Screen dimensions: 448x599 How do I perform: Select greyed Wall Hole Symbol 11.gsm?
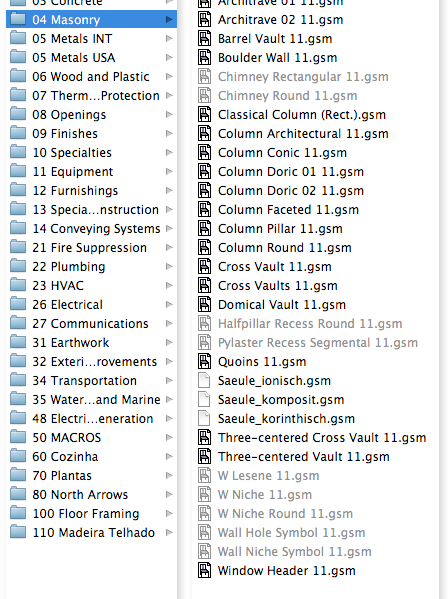click(x=291, y=533)
